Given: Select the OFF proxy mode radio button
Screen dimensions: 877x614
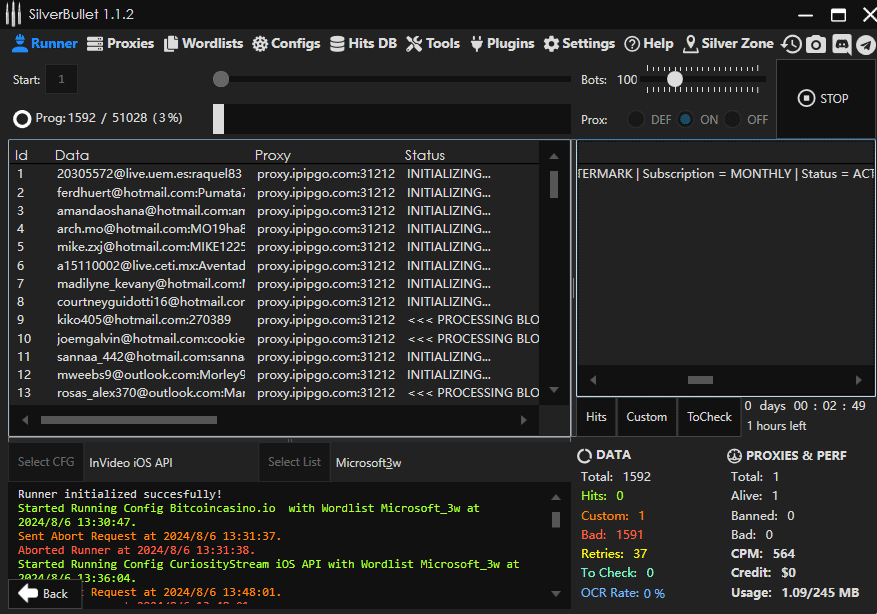Looking at the screenshot, I should click(733, 120).
